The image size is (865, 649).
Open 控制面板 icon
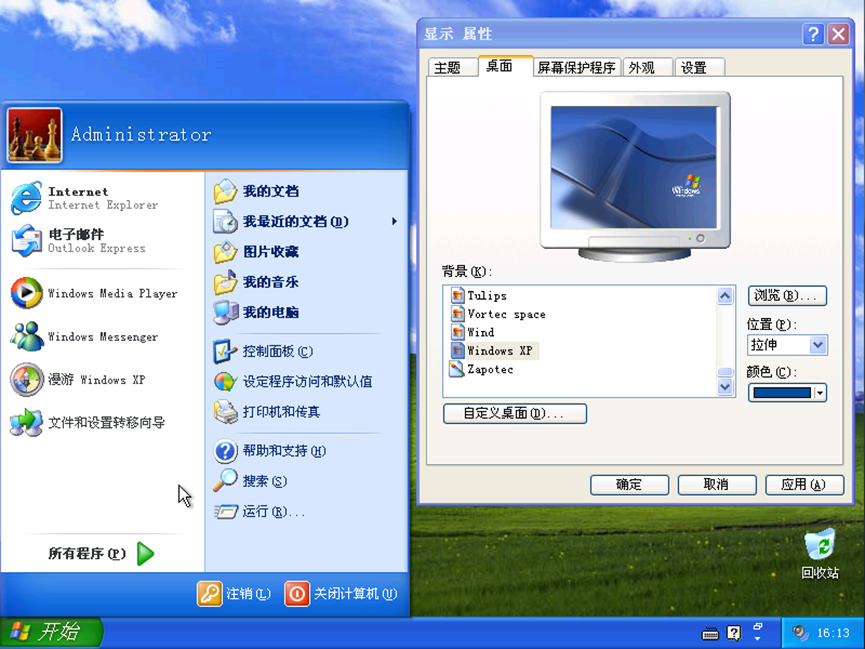226,351
